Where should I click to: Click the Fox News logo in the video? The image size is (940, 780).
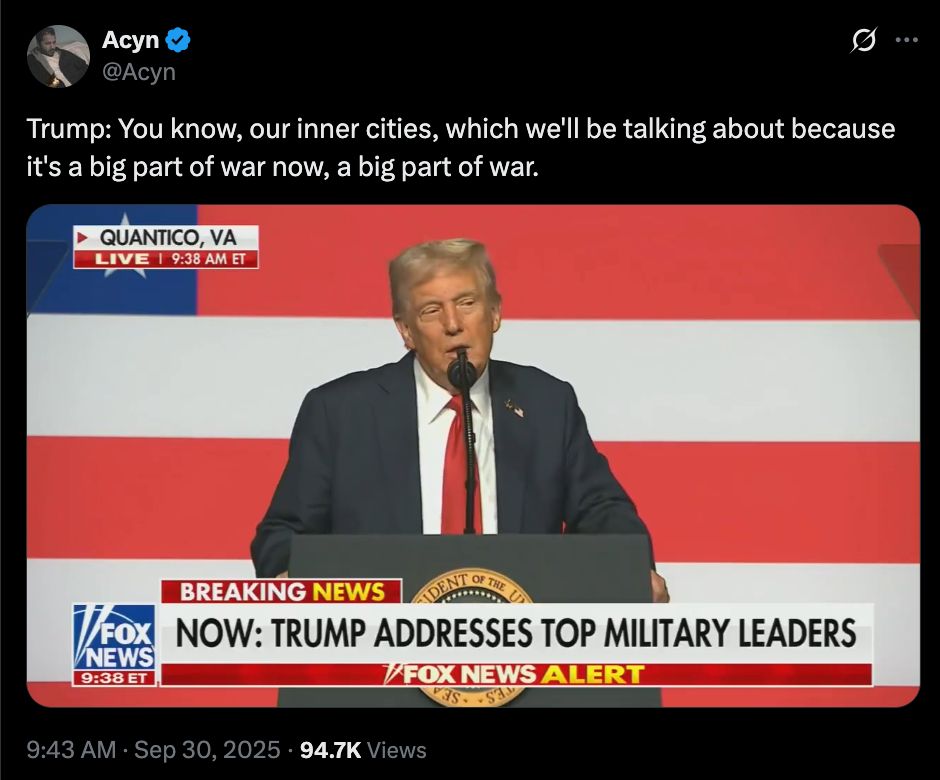[x=115, y=637]
